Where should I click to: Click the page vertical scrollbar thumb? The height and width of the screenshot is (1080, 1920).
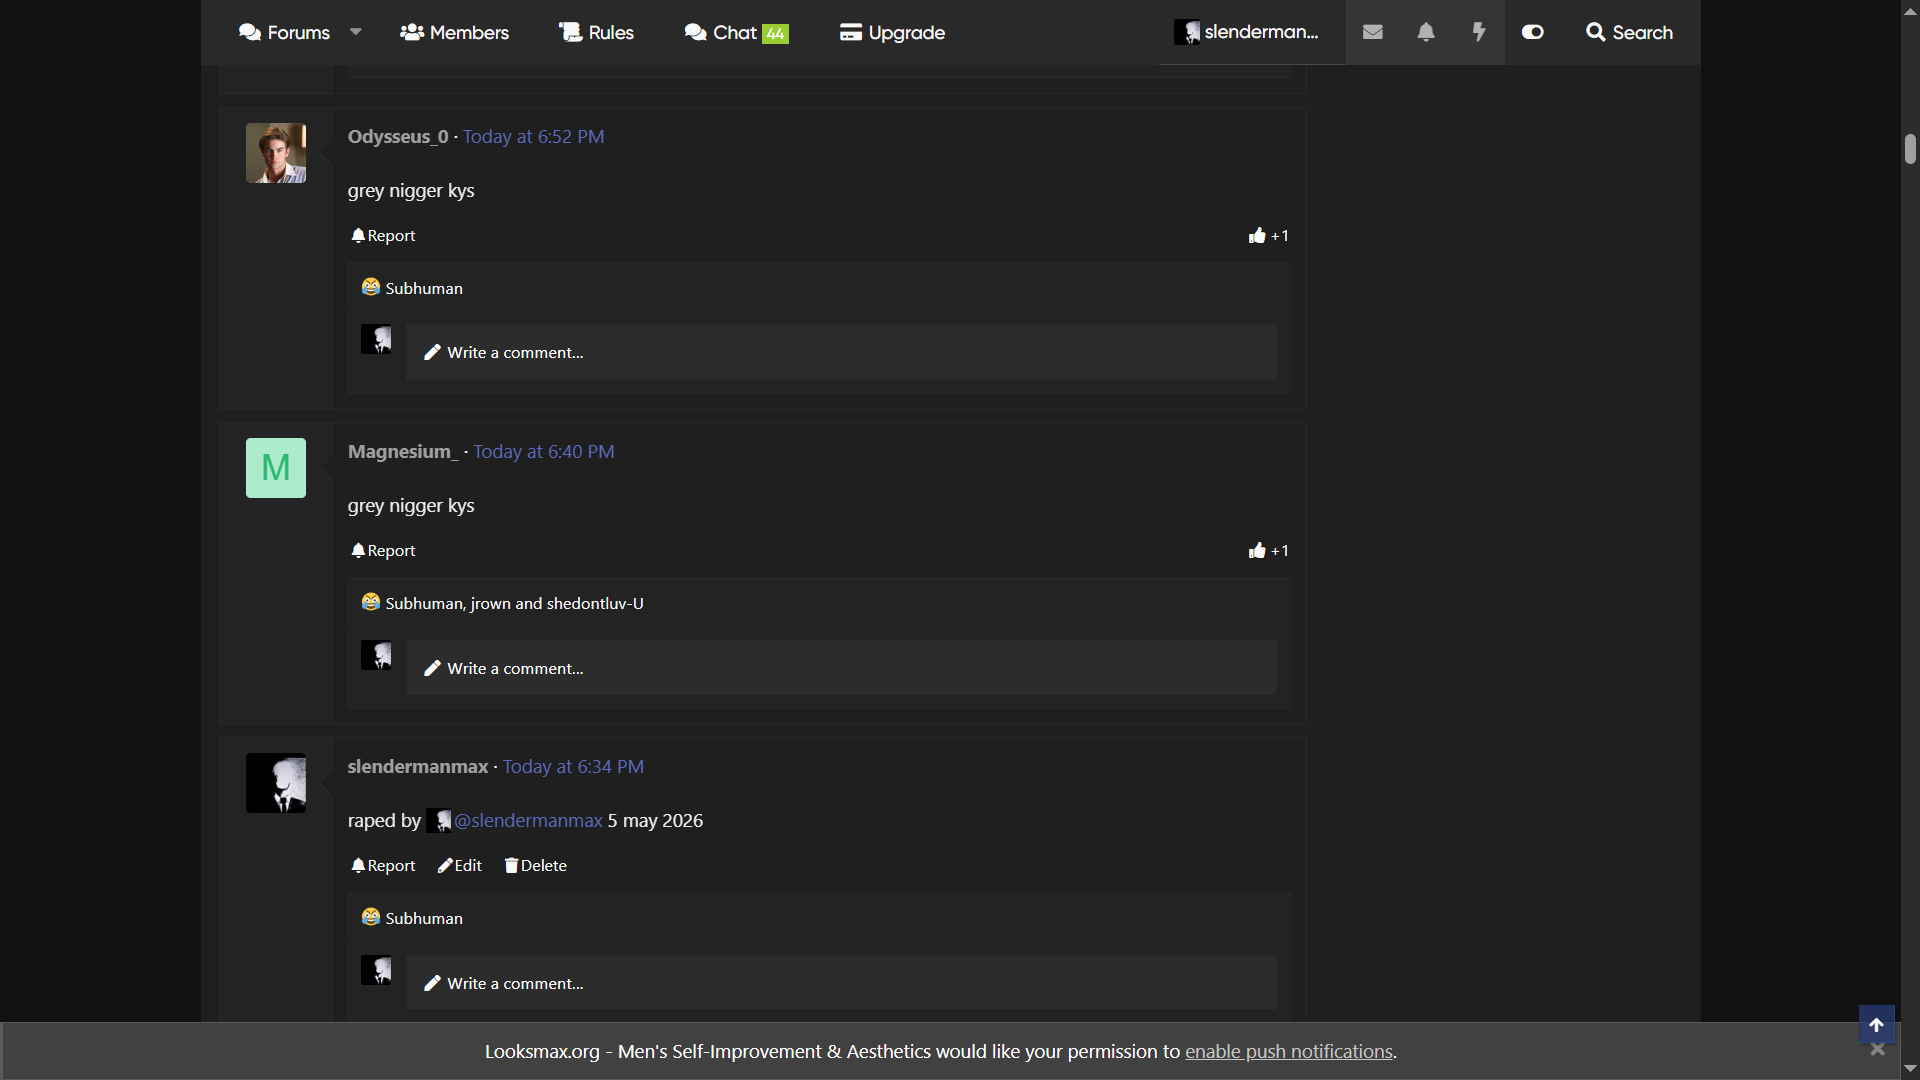1910,149
